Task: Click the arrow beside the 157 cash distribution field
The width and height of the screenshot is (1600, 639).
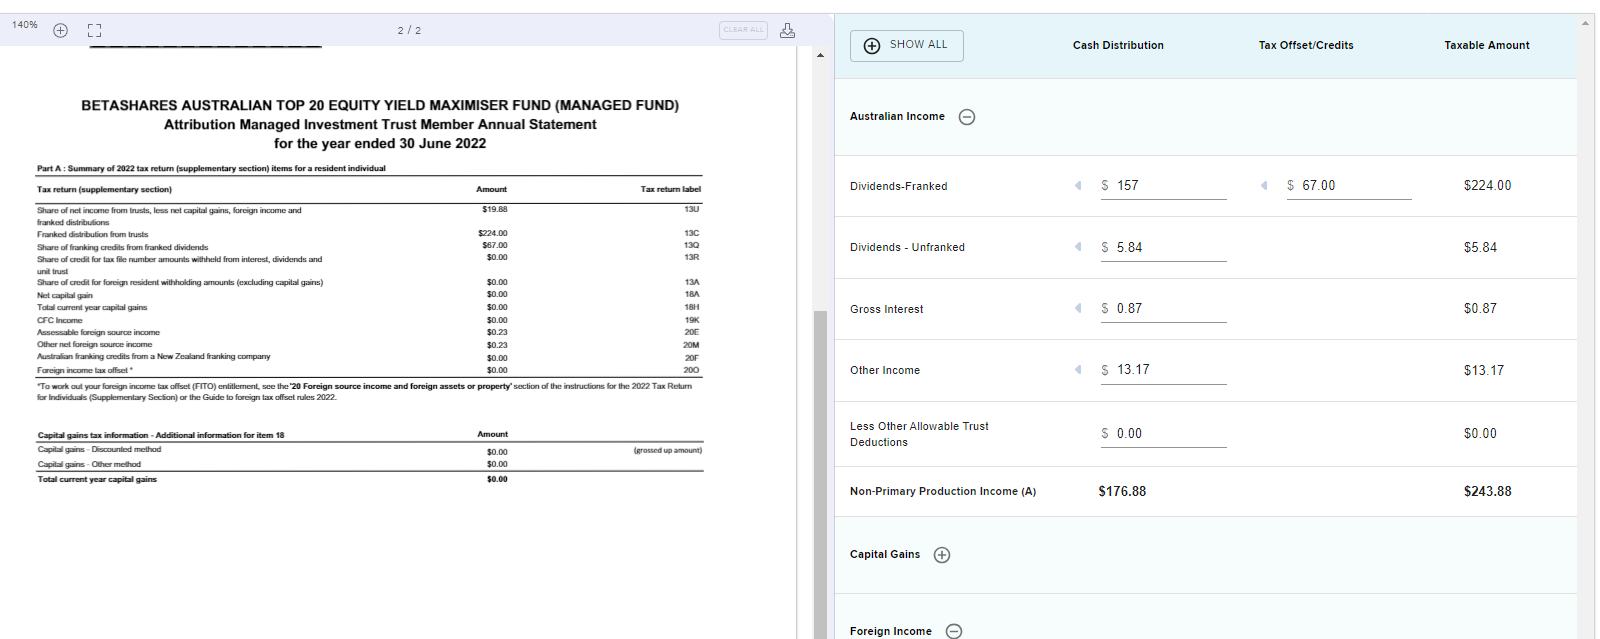Action: (x=1078, y=185)
